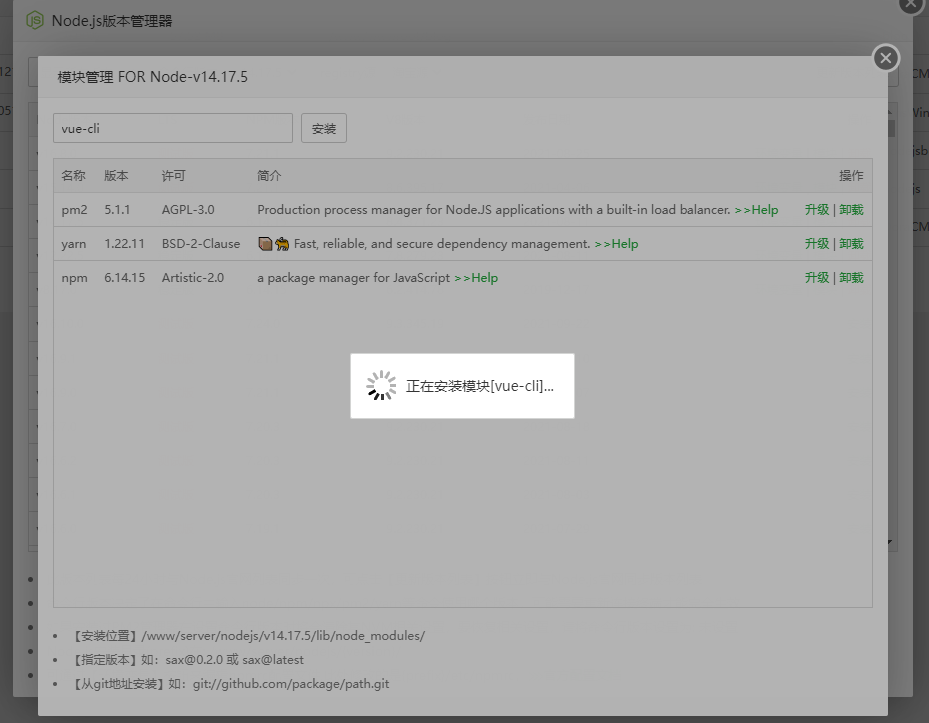The width and height of the screenshot is (929, 723).
Task: Uninstall the yarn module
Action: click(851, 244)
